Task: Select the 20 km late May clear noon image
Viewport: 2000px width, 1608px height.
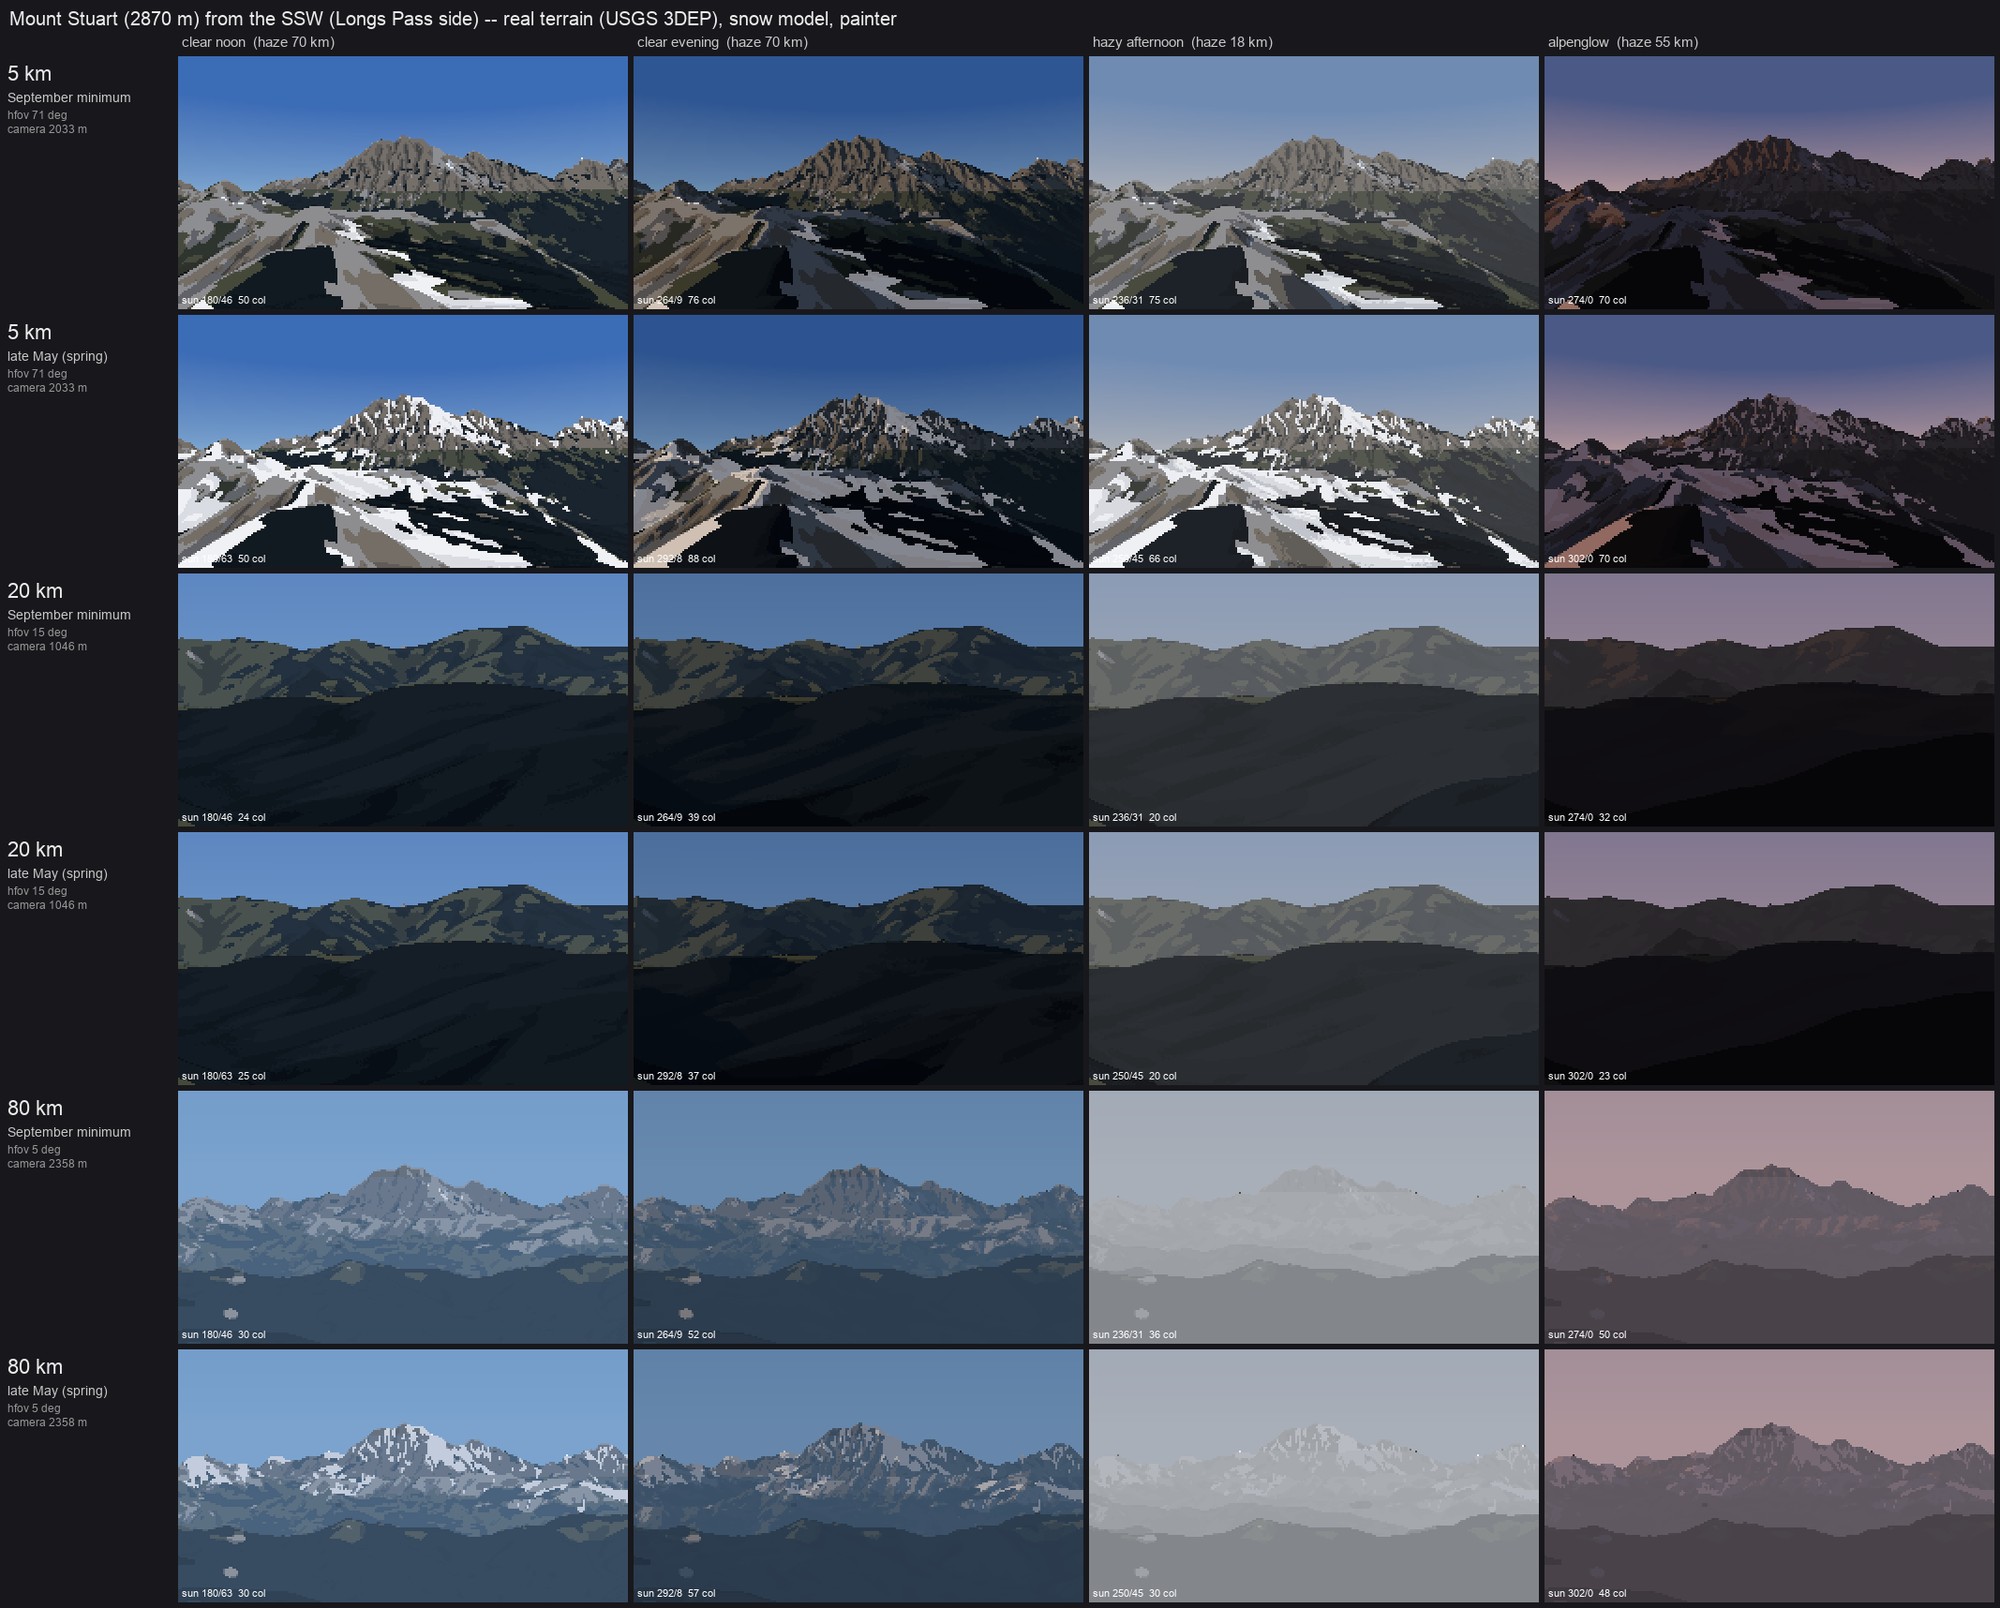Action: click(403, 958)
